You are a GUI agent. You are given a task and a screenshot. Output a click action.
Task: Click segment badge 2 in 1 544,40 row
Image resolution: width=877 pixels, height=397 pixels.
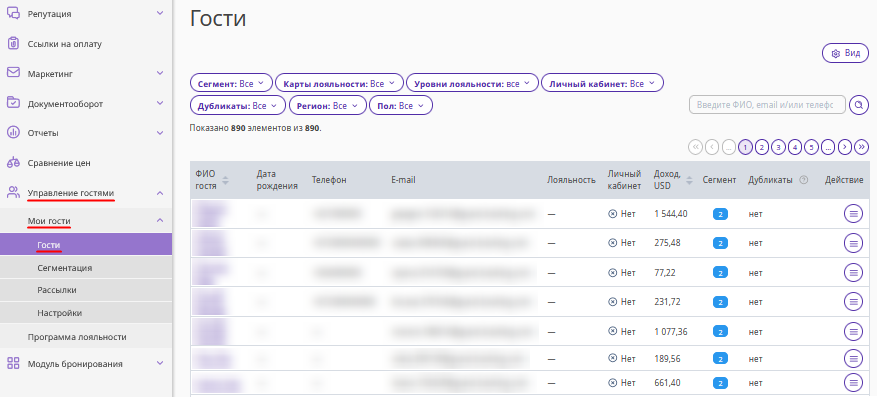tap(720, 214)
